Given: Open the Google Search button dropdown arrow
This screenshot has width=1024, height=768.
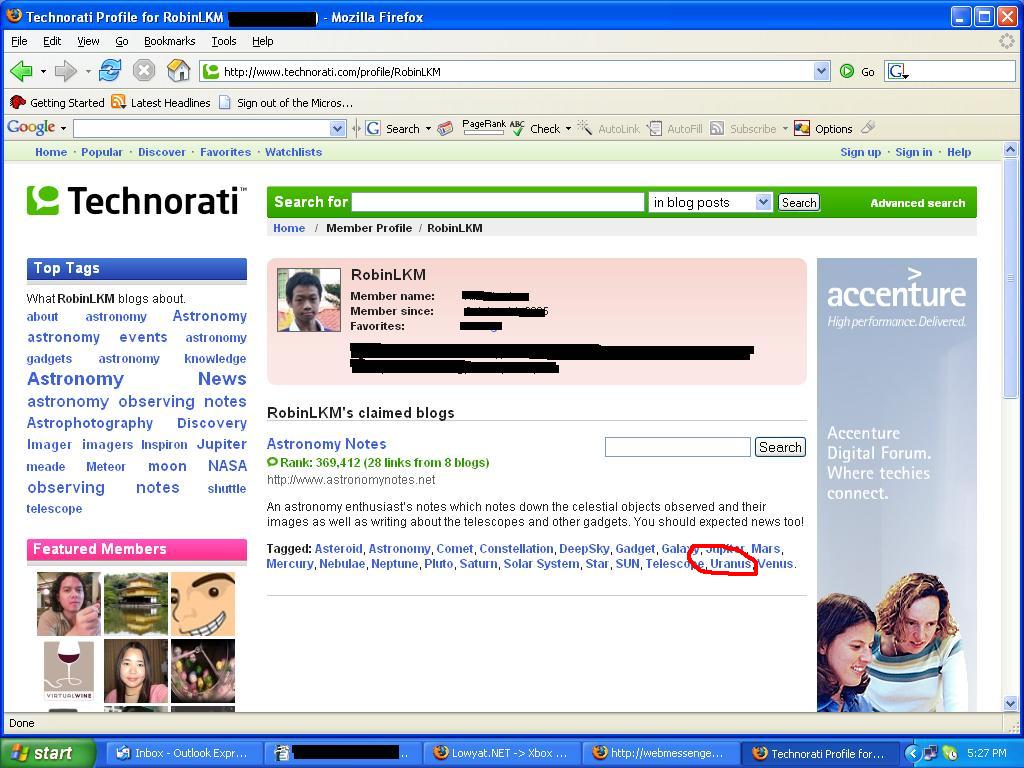Looking at the screenshot, I should [x=428, y=129].
